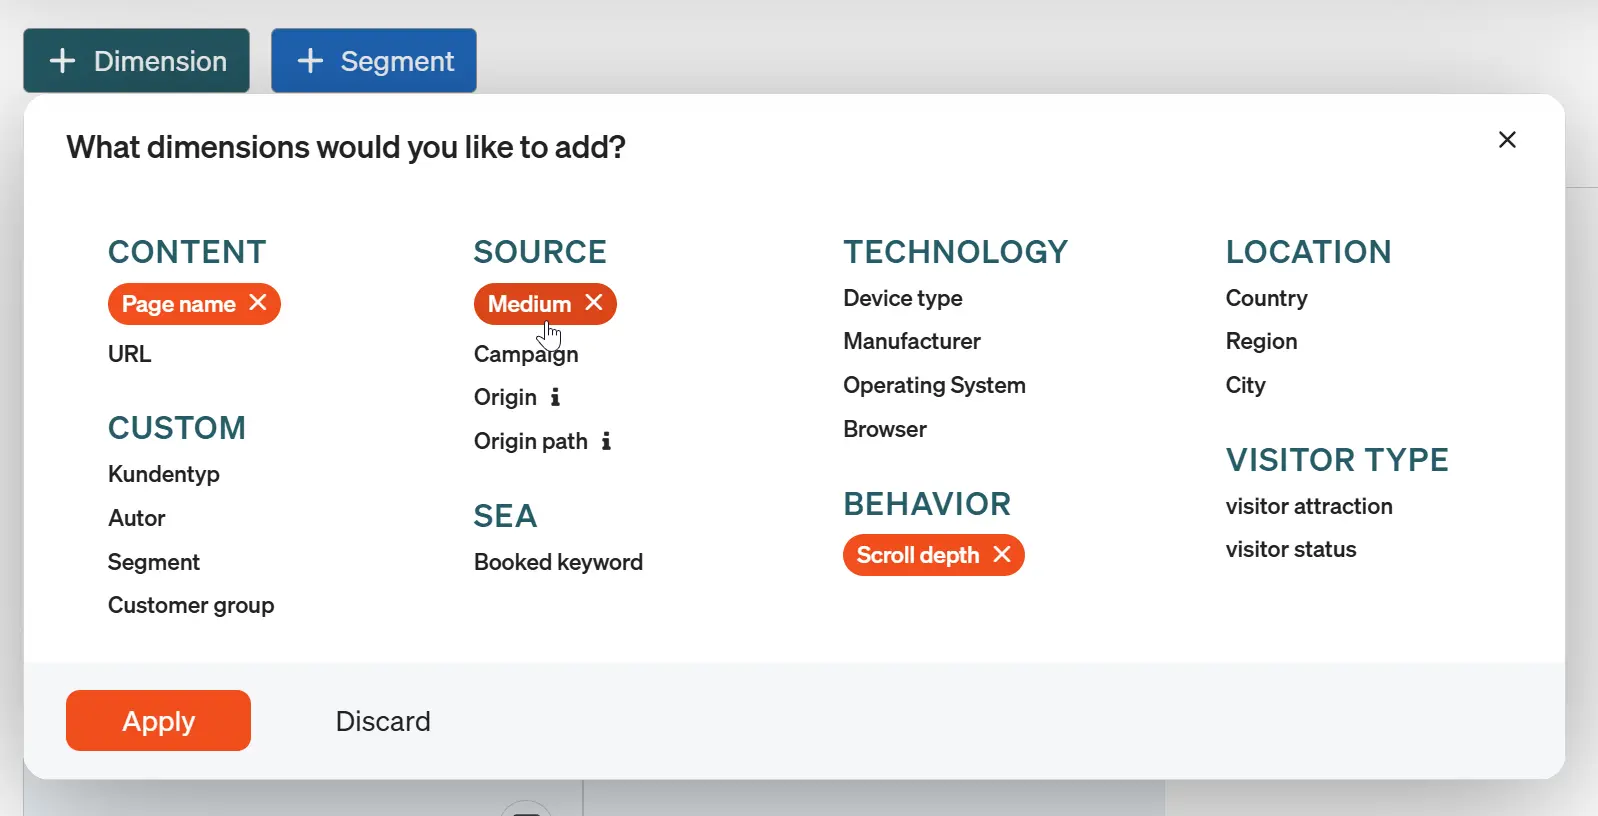Viewport: 1598px width, 816px height.
Task: Discard the dimension changes
Action: [x=383, y=721]
